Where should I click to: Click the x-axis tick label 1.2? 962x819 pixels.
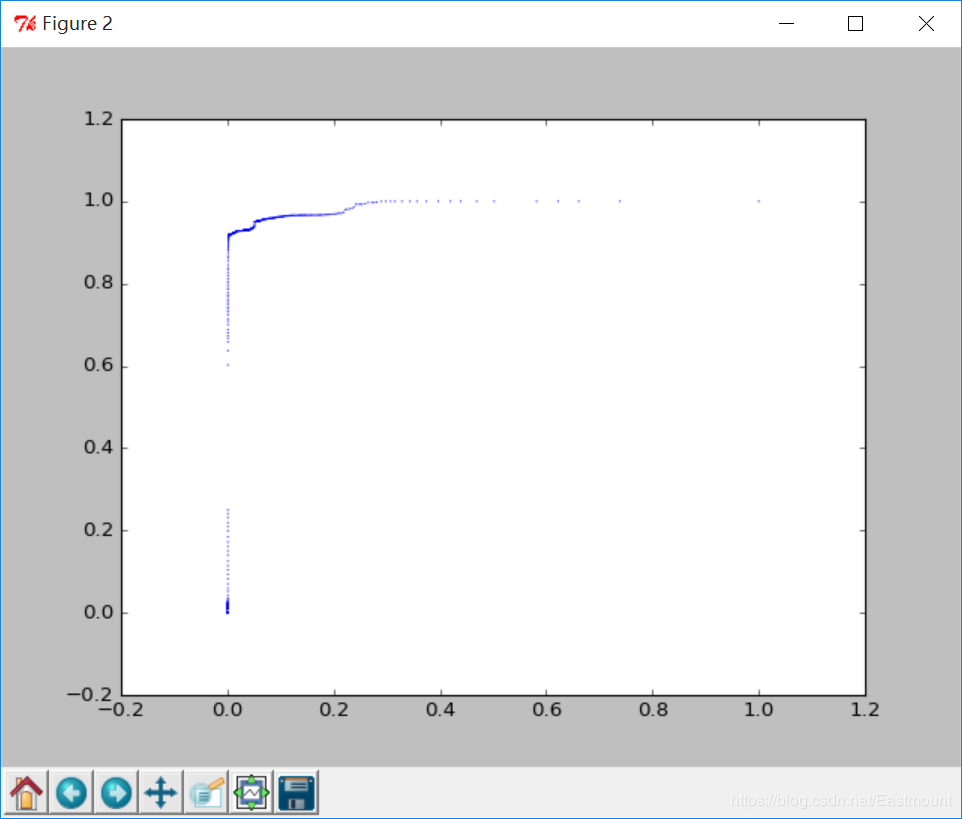coord(865,710)
